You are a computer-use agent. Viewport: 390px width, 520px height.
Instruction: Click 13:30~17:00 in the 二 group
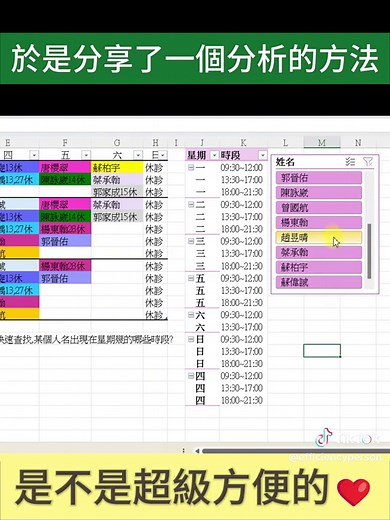tap(242, 217)
